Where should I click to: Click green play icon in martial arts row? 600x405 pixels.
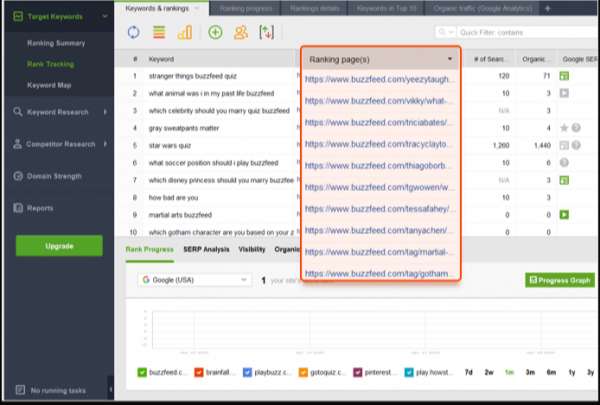564,214
